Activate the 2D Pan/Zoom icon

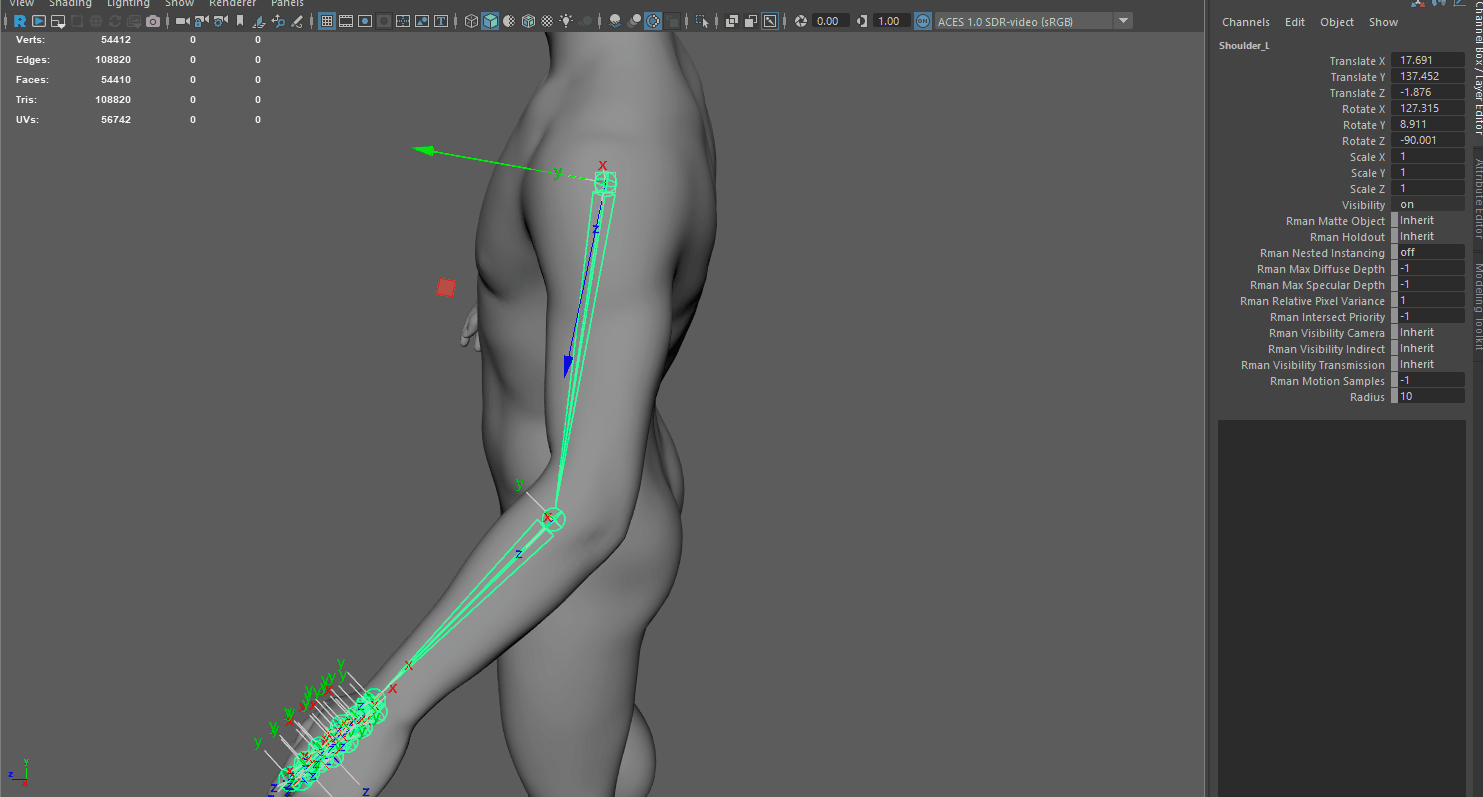point(278,21)
